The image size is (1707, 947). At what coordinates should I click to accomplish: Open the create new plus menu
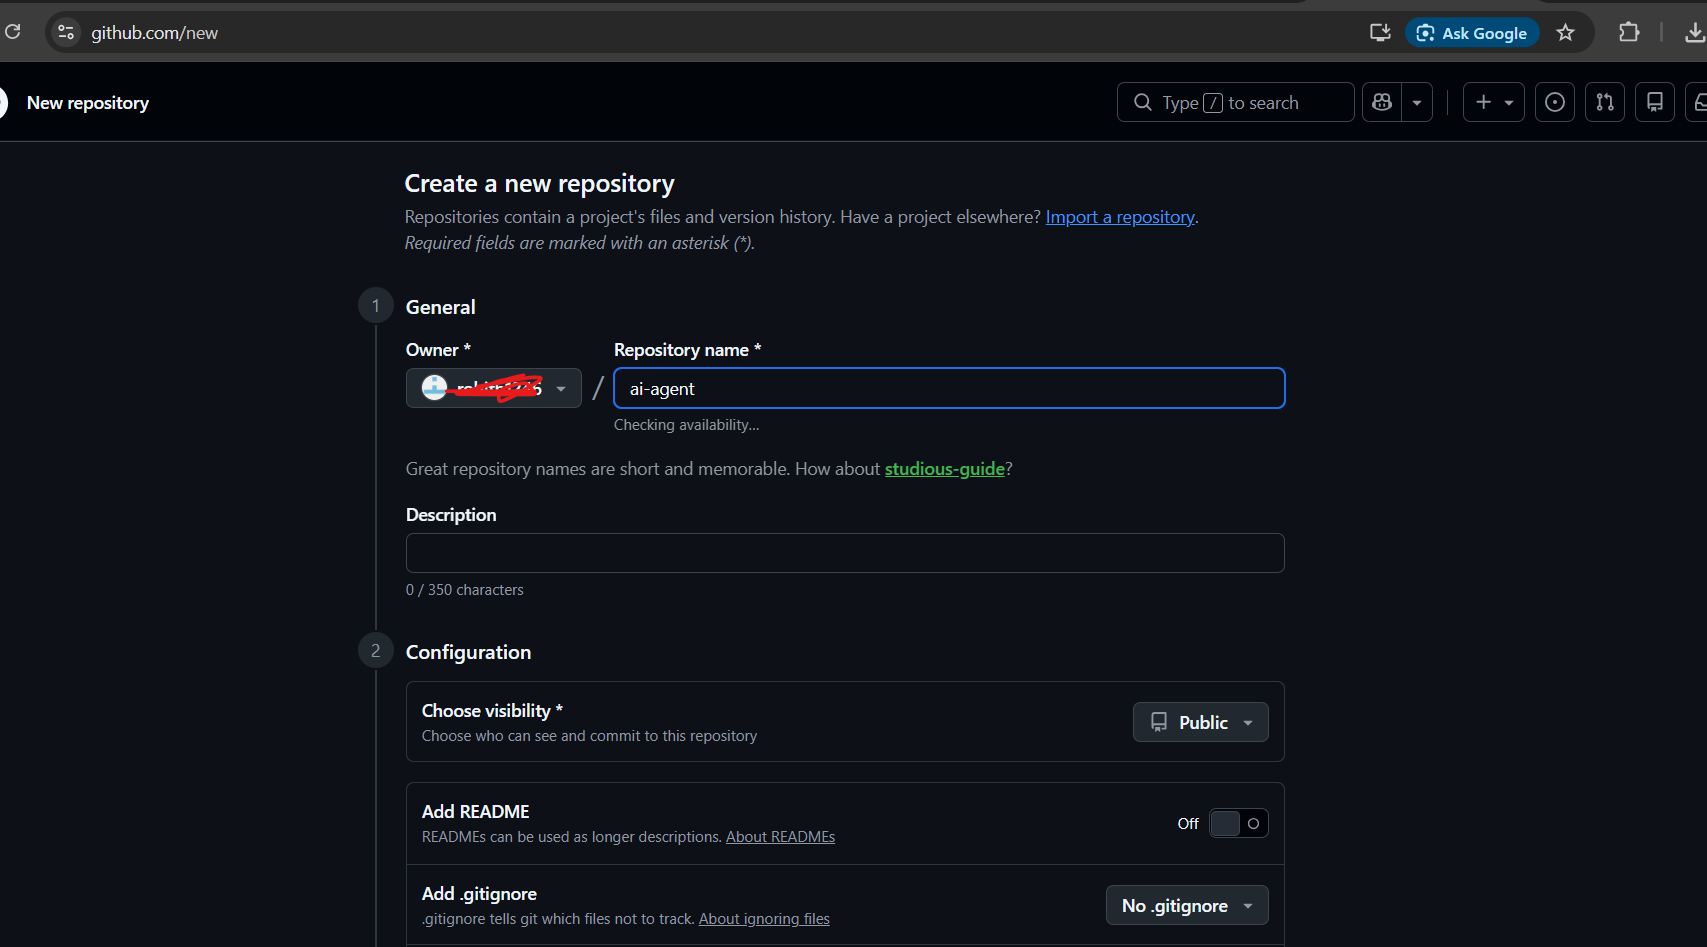click(x=1494, y=102)
